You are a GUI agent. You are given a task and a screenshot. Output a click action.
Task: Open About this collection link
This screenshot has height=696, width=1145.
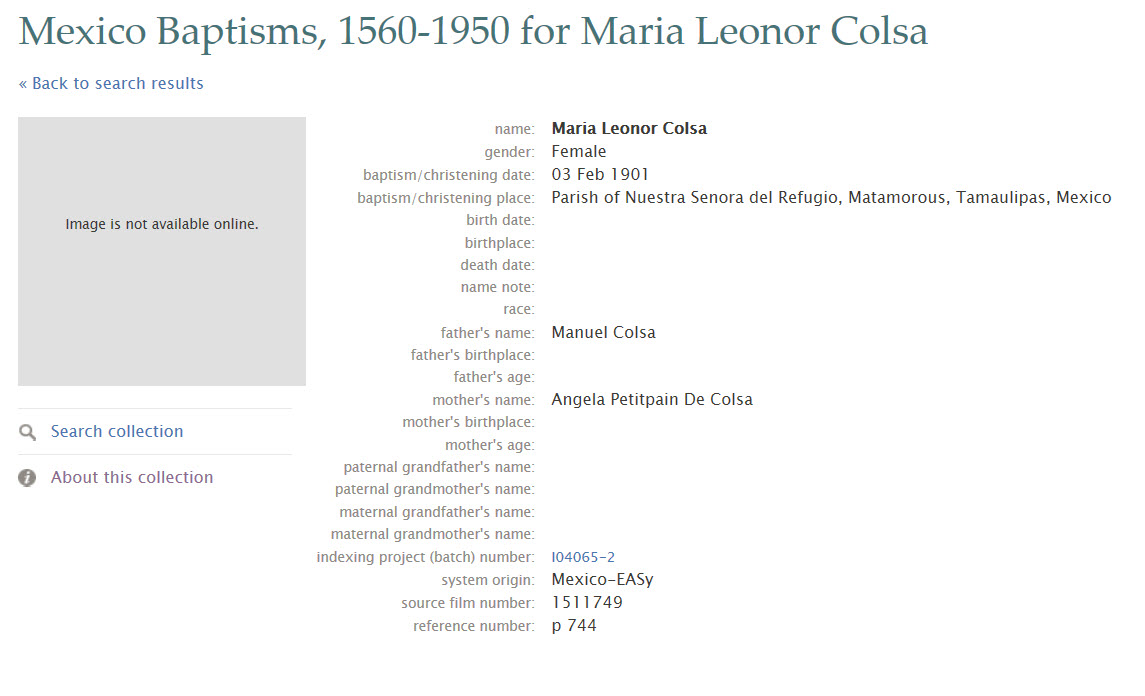(x=132, y=478)
